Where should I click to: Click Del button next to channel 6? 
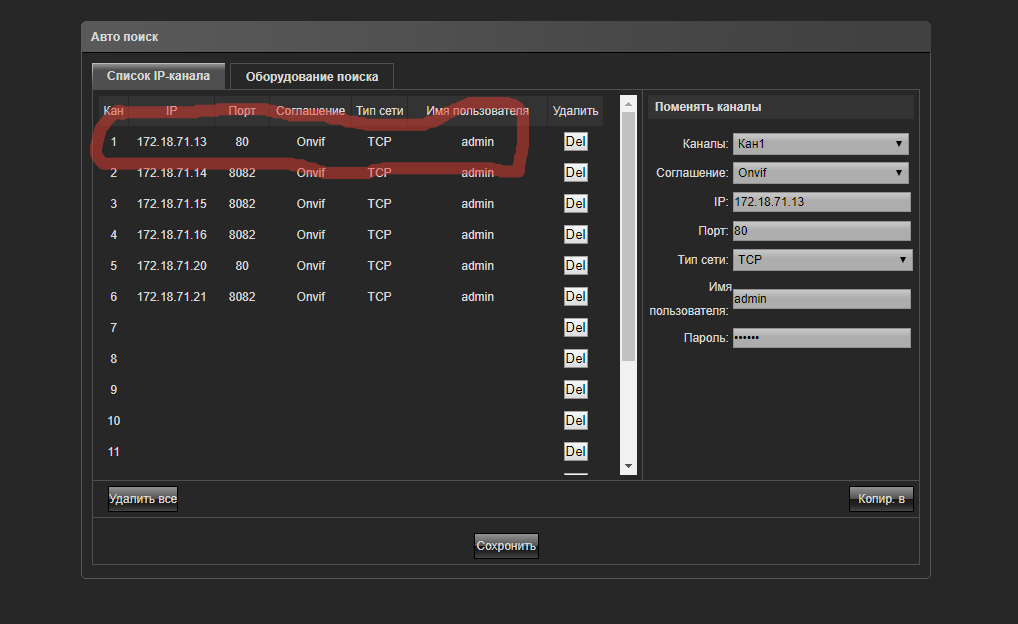[575, 297]
